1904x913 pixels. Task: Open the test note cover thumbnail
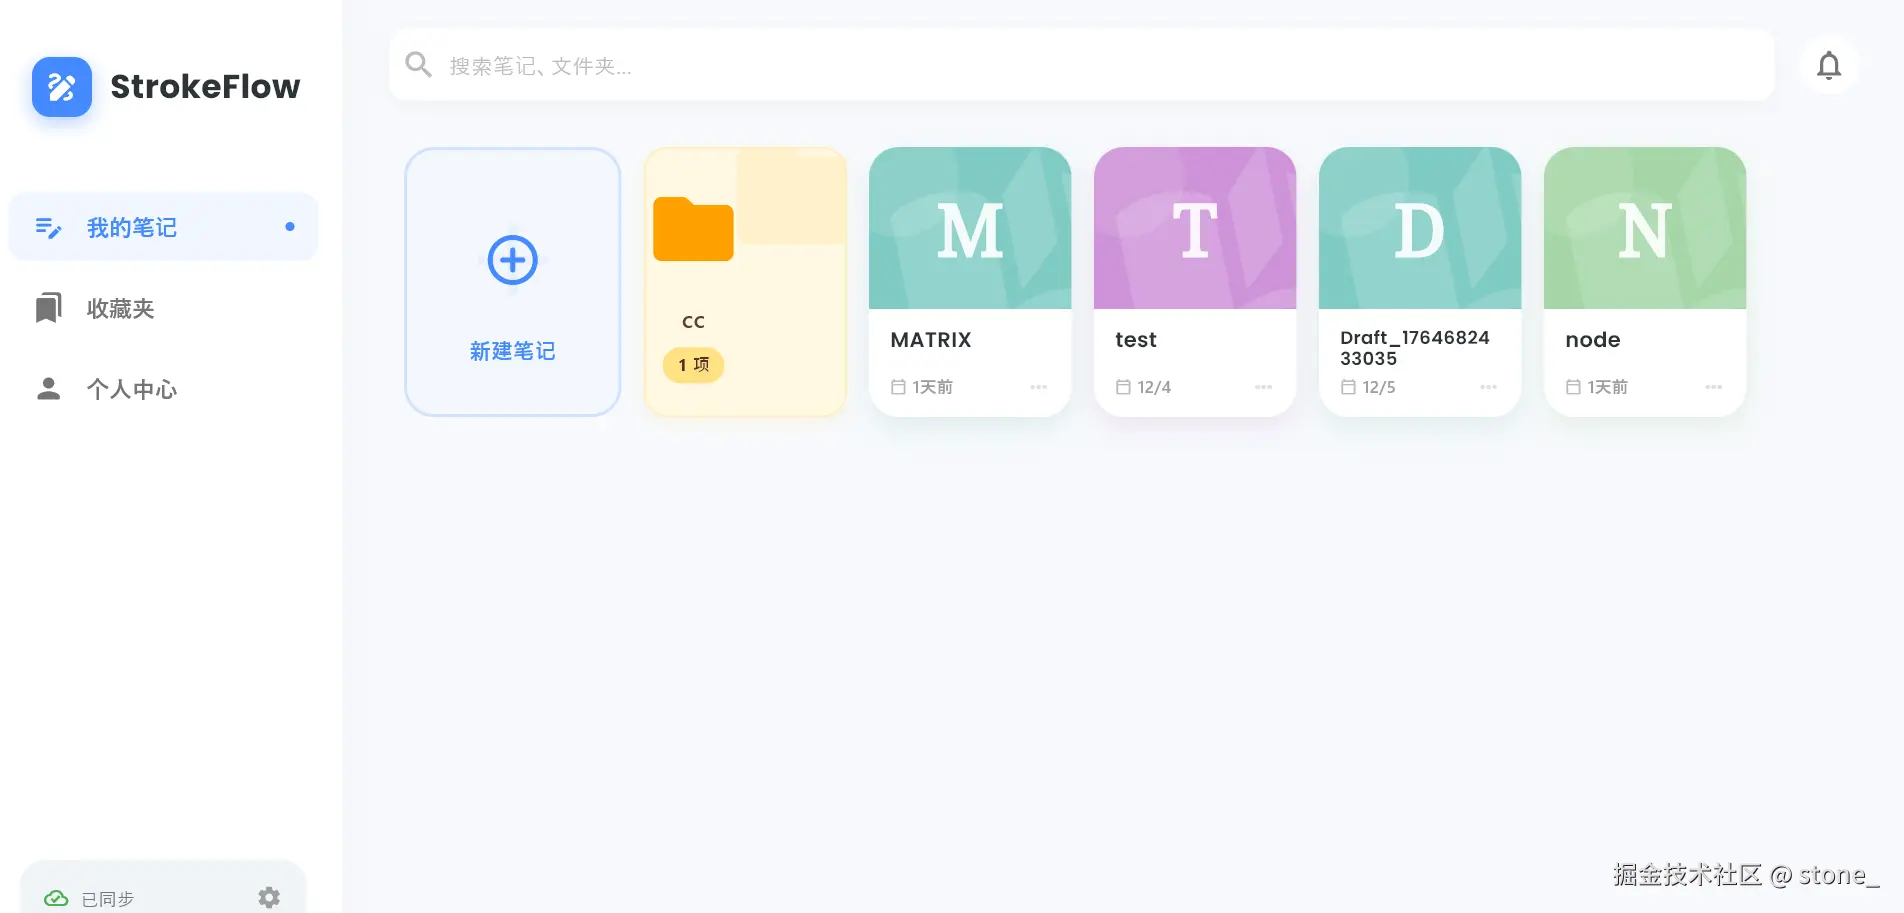click(x=1195, y=228)
